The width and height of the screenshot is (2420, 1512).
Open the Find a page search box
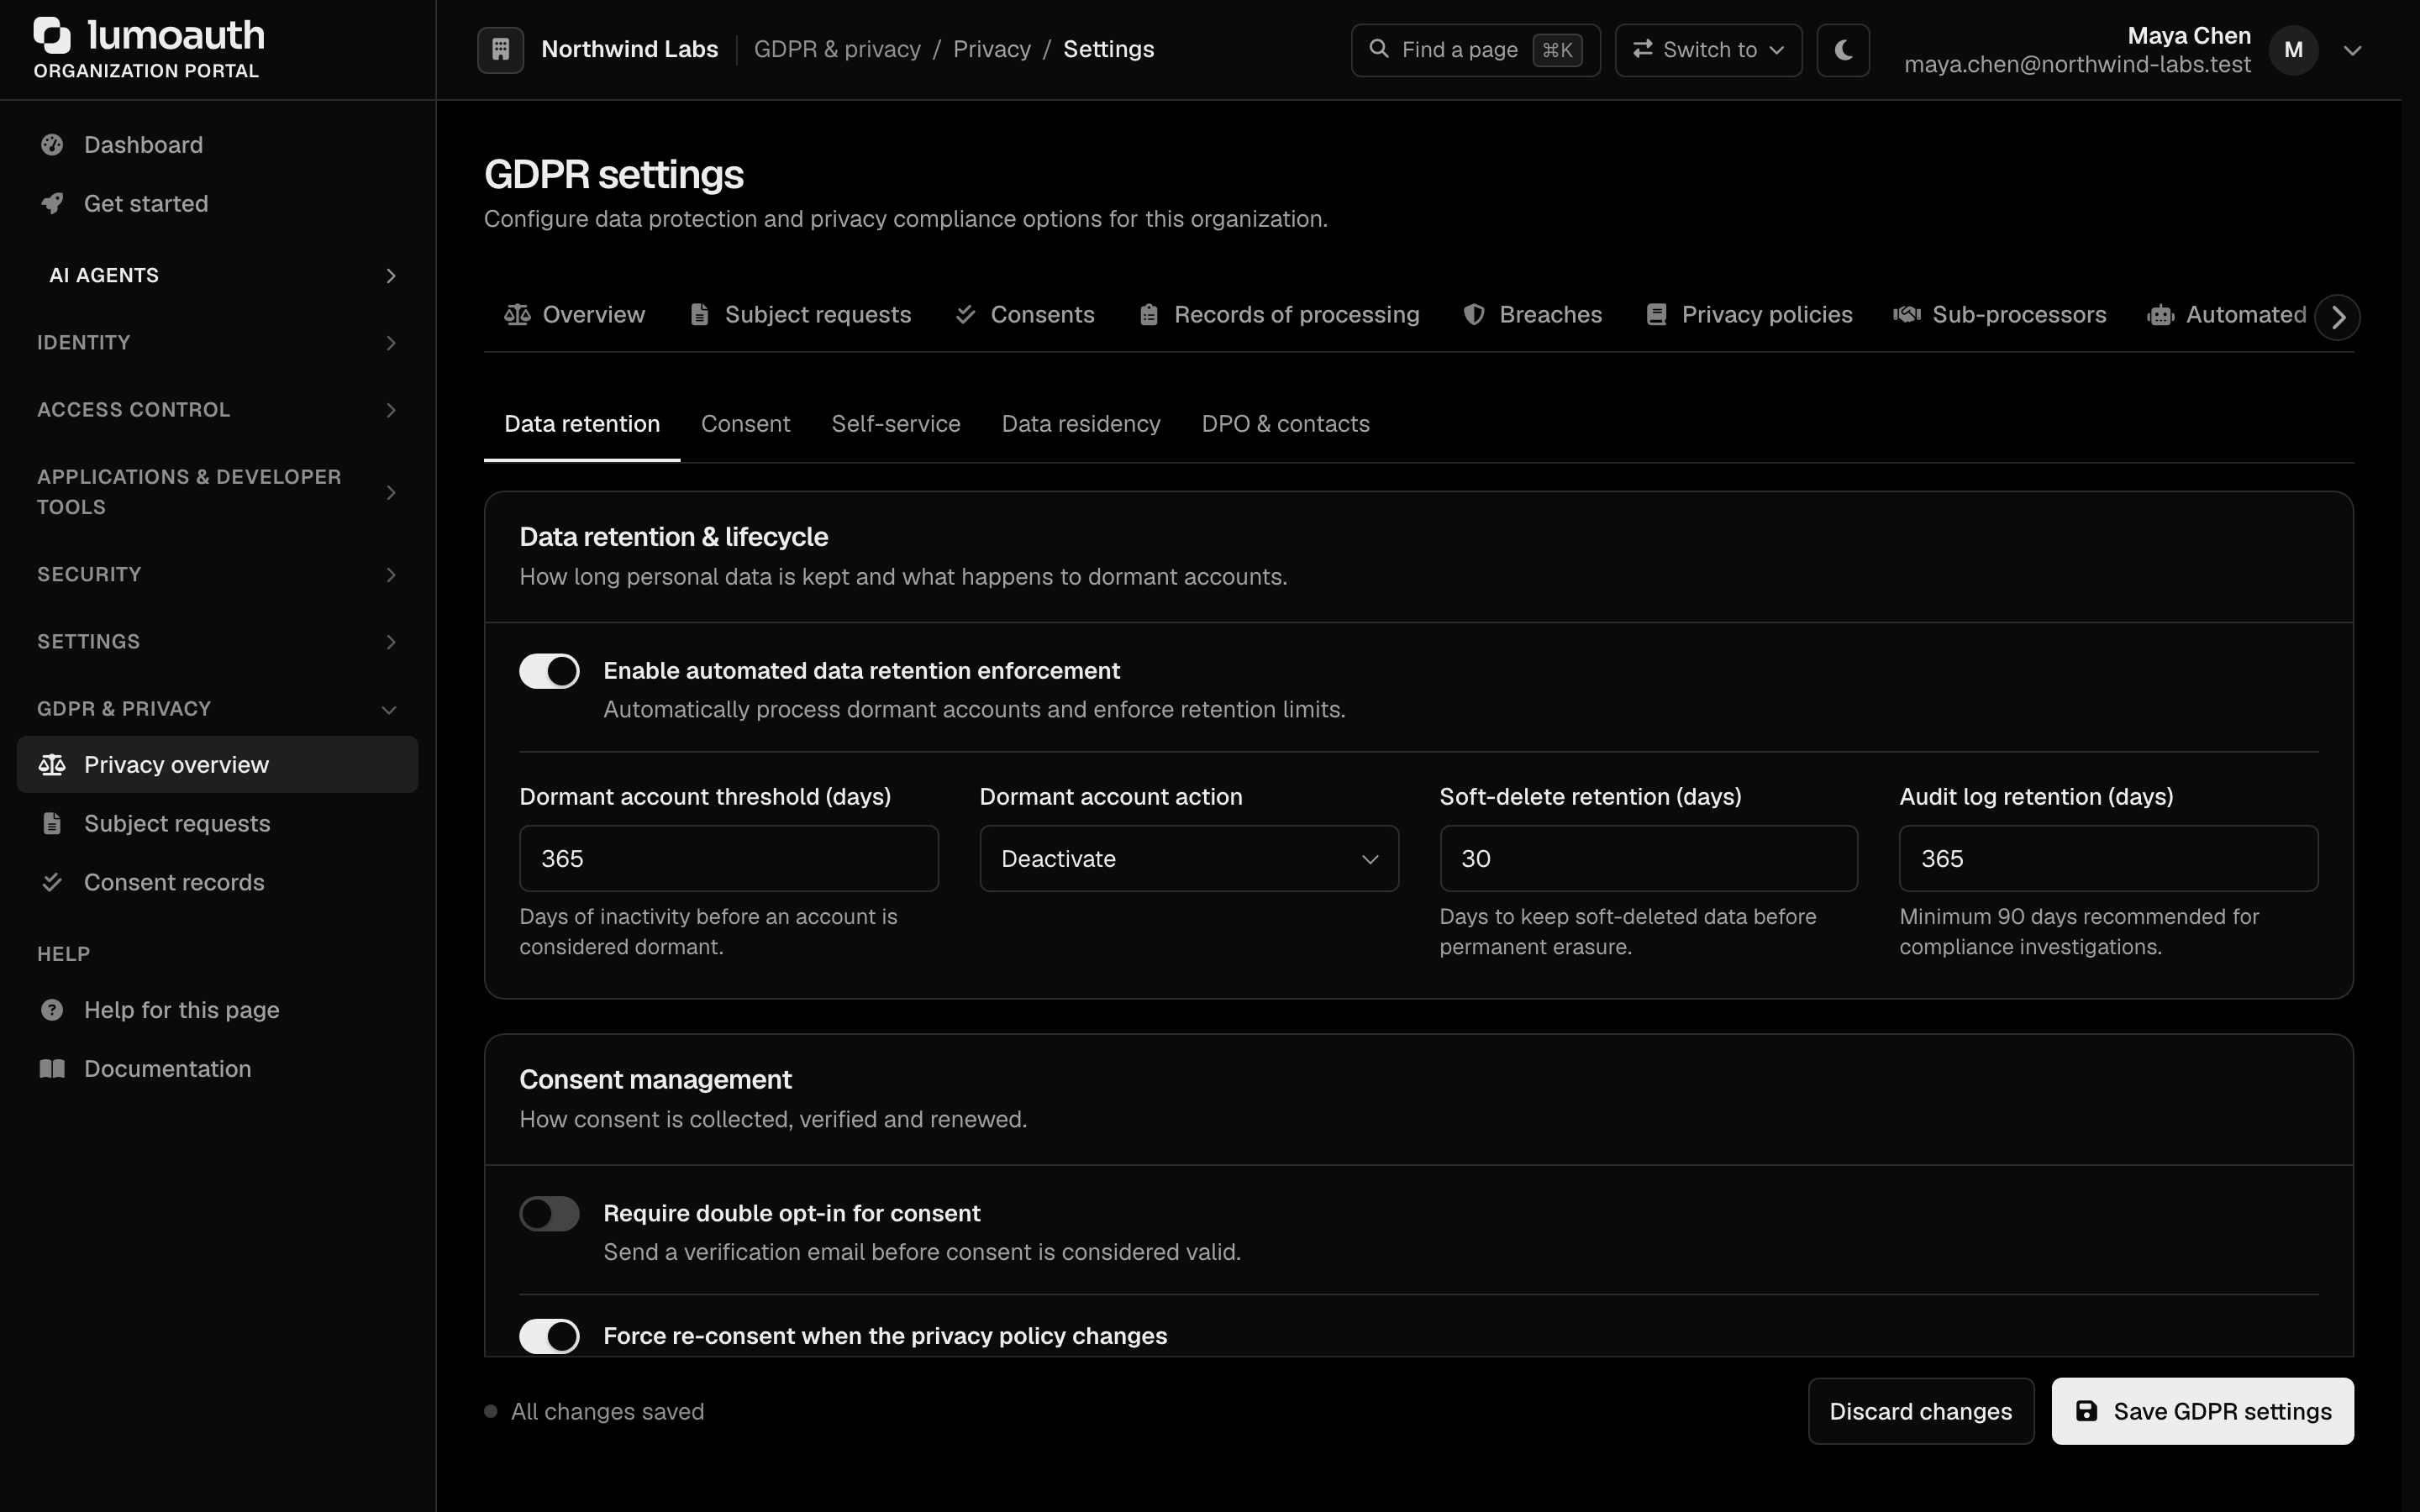[x=1476, y=50]
